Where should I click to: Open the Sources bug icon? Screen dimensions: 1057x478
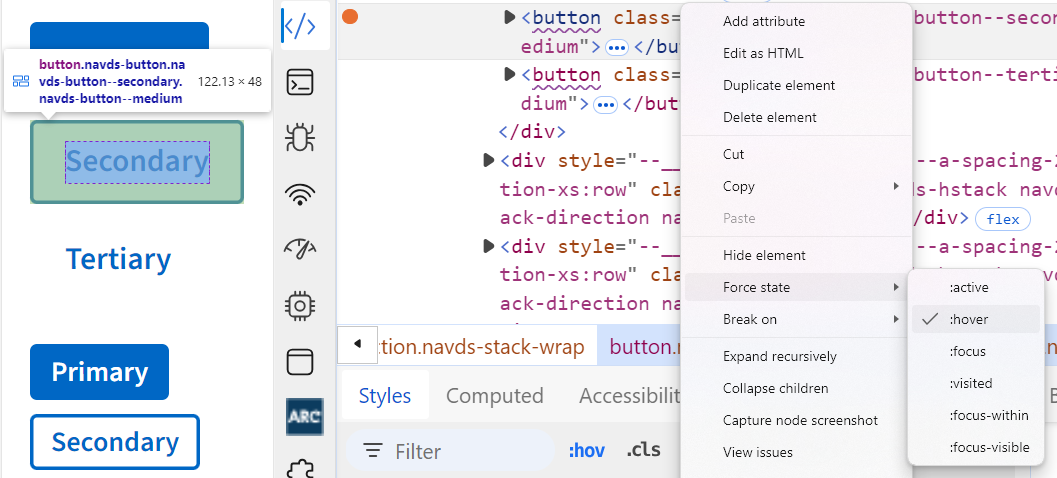click(x=299, y=137)
